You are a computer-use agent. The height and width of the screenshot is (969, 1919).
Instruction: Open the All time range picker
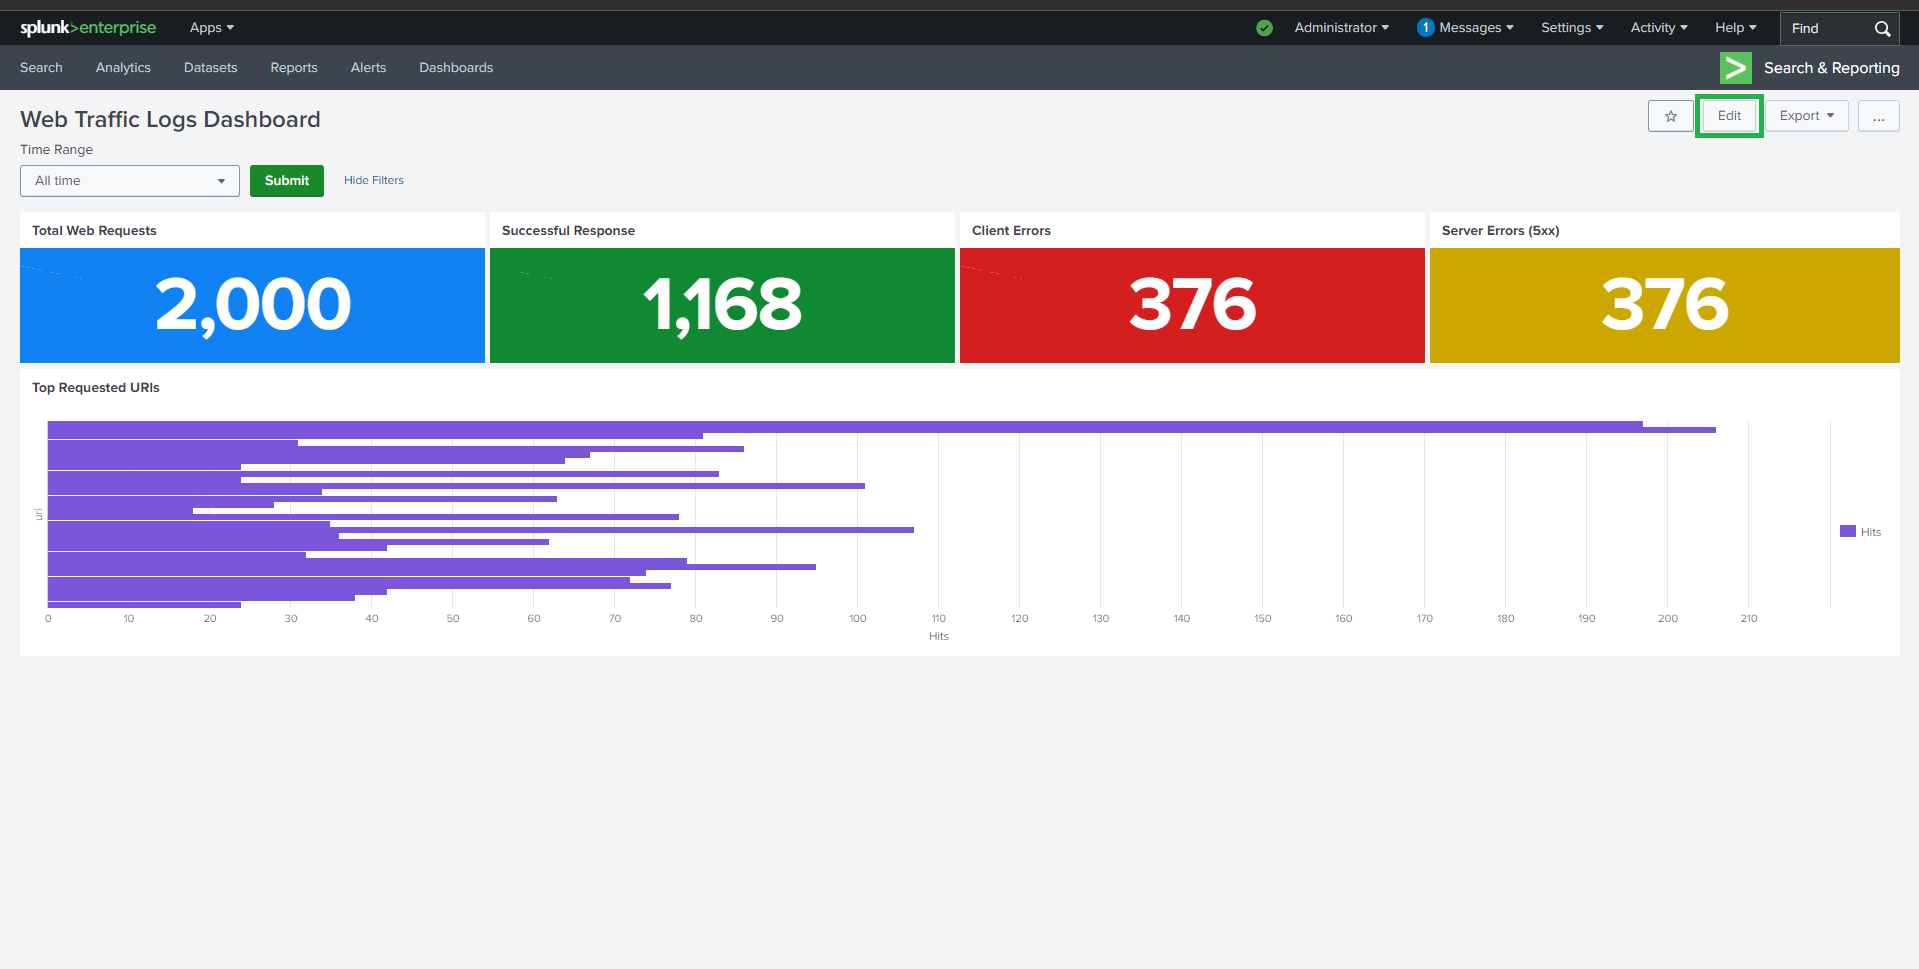[x=130, y=181]
